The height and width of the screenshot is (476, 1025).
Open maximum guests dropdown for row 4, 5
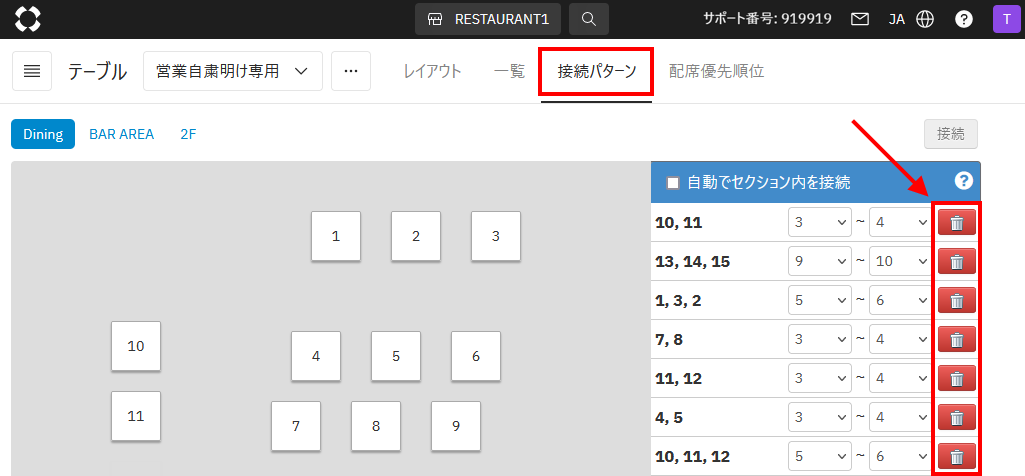tap(901, 417)
